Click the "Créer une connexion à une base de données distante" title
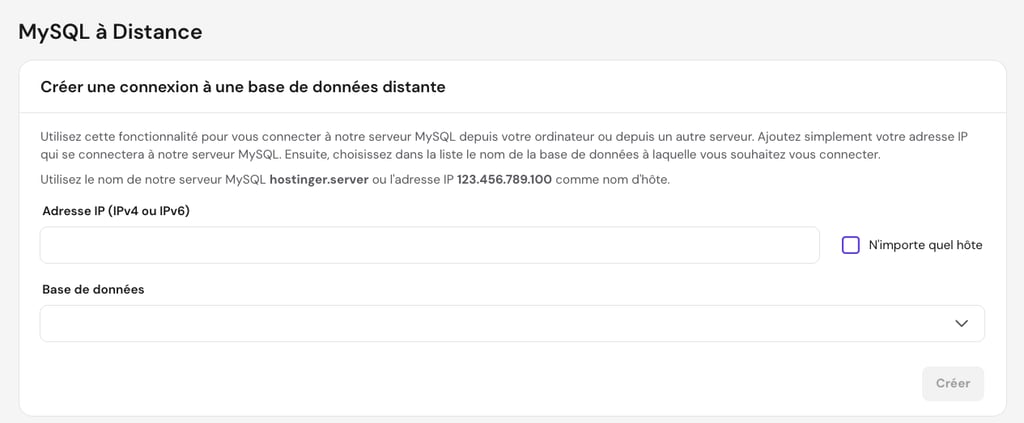The width and height of the screenshot is (1024, 423). point(243,87)
